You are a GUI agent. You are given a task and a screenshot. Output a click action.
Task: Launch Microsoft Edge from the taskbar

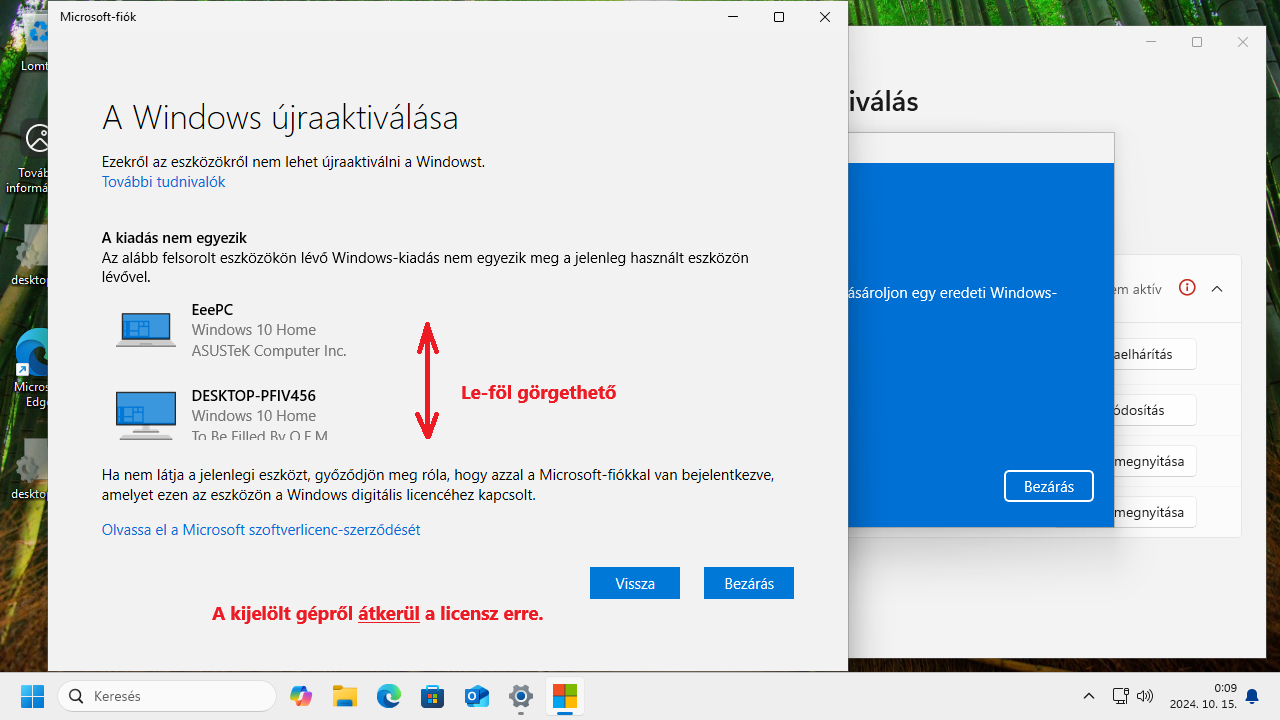[x=389, y=696]
